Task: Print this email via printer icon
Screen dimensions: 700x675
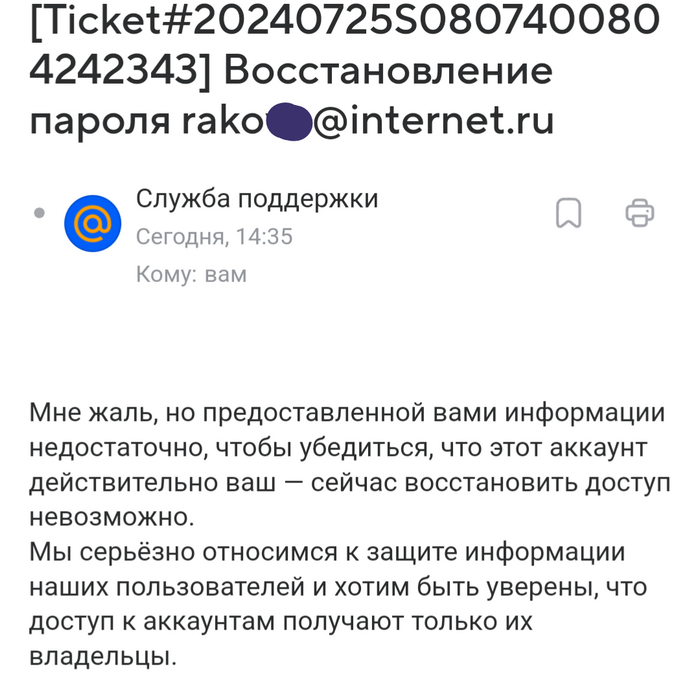Action: [639, 212]
